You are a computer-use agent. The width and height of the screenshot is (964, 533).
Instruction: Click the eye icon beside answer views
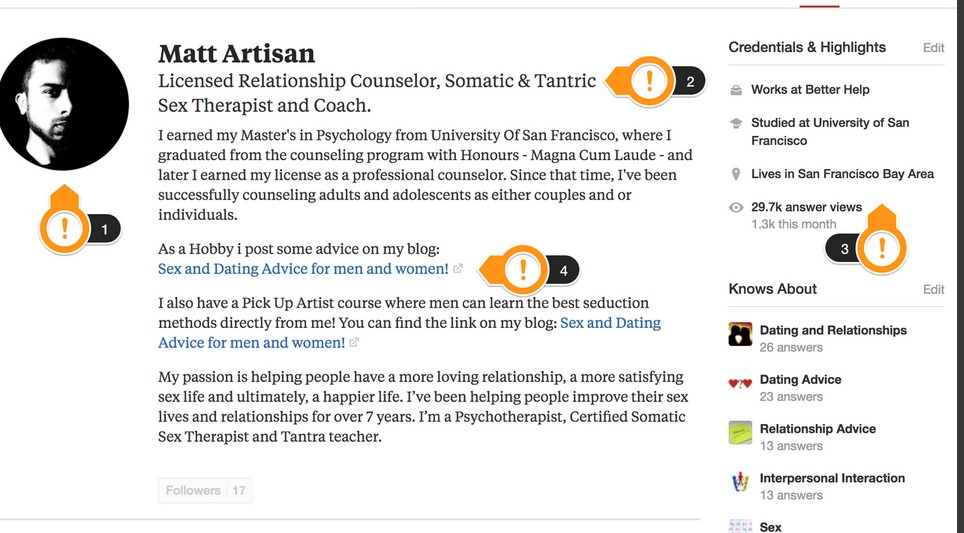pos(736,208)
